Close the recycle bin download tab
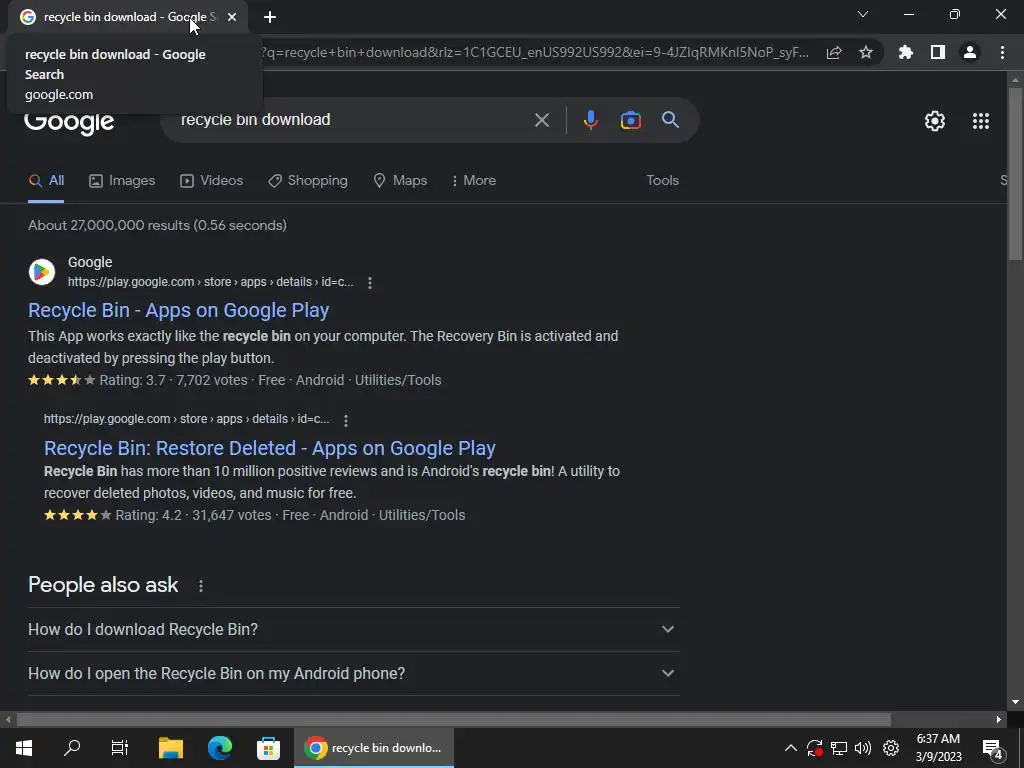This screenshot has height=768, width=1024. (x=232, y=17)
